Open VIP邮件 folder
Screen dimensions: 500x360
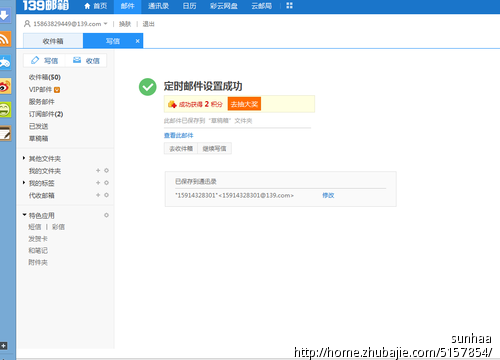coord(40,90)
